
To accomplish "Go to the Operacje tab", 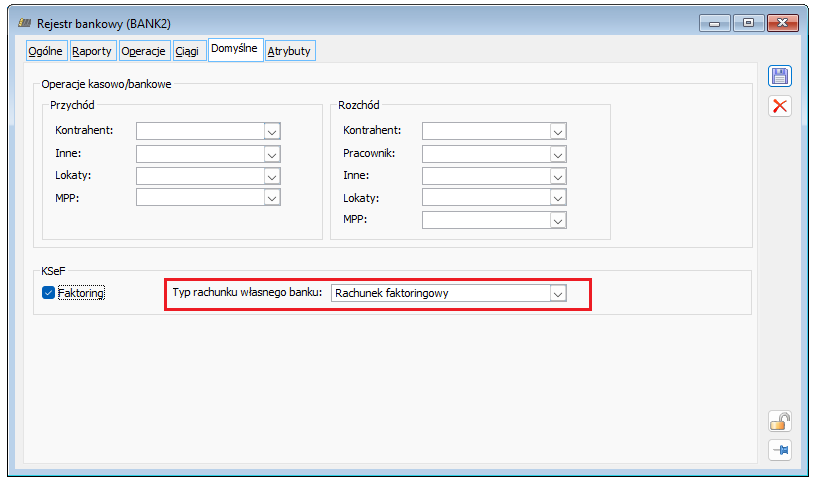I will coord(144,51).
